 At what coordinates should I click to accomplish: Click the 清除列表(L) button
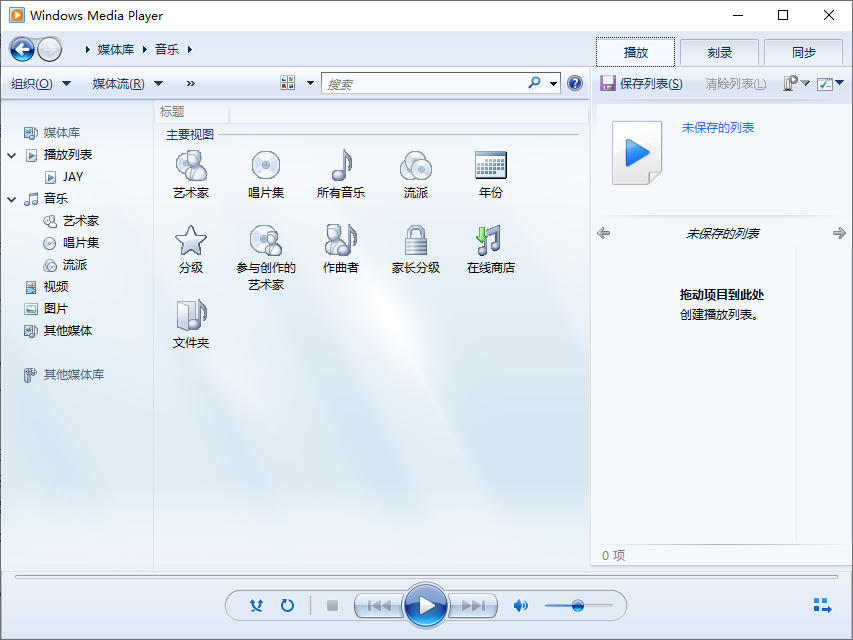pos(735,83)
